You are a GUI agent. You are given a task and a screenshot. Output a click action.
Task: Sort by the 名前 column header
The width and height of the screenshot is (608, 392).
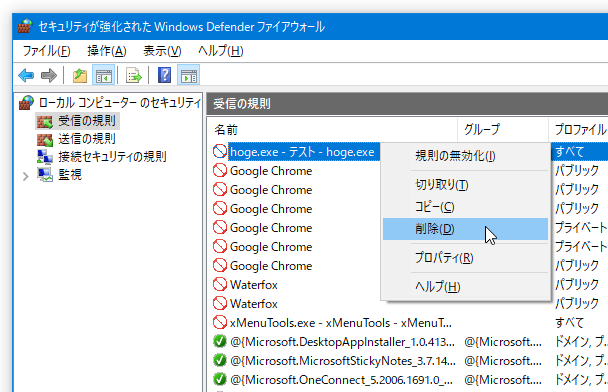click(333, 130)
